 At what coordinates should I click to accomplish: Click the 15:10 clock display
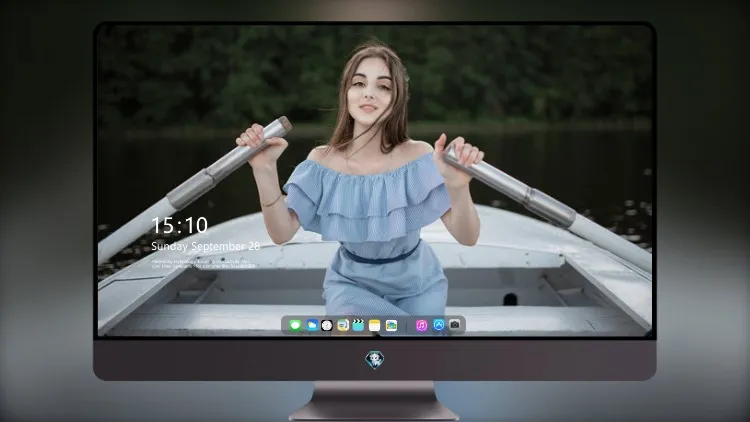click(x=179, y=225)
